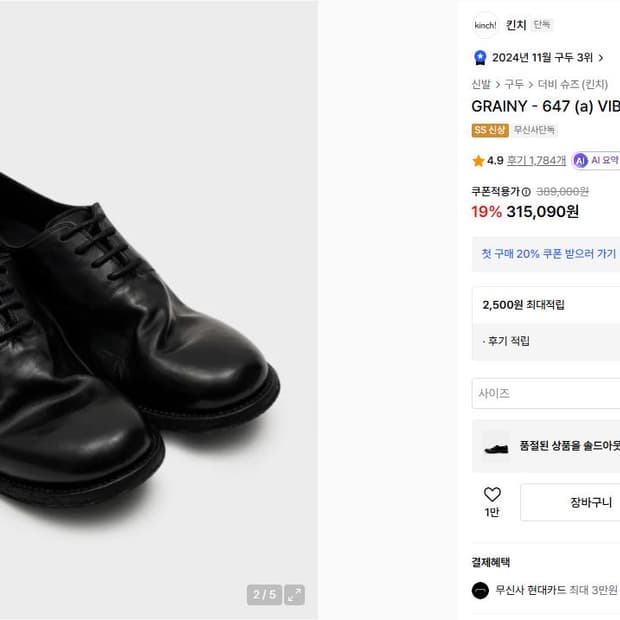Screen dimensions: 620x620
Task: Open the 후기 1,784개 reviews link
Action: [x=536, y=160]
